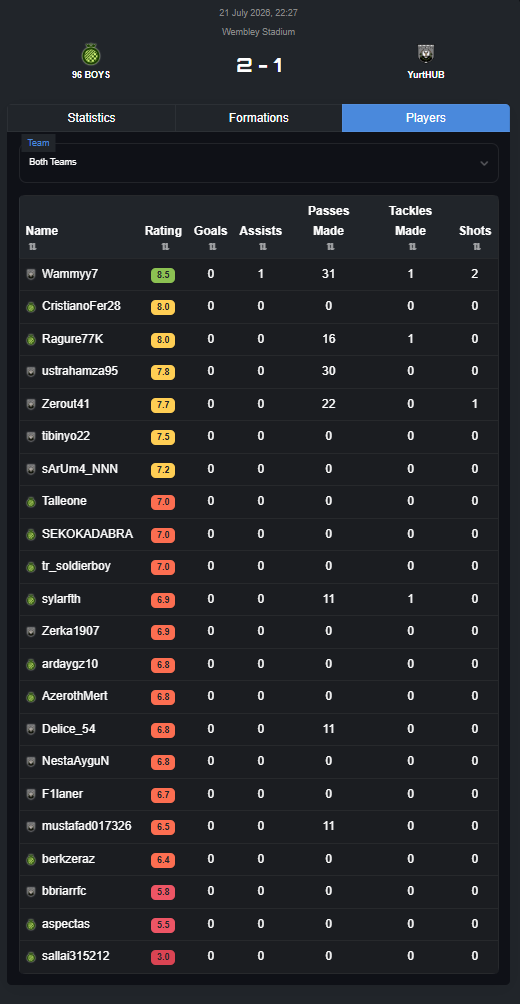Expand Both Teams selection box
Viewport: 520px width, 1004px height.
pos(259,163)
